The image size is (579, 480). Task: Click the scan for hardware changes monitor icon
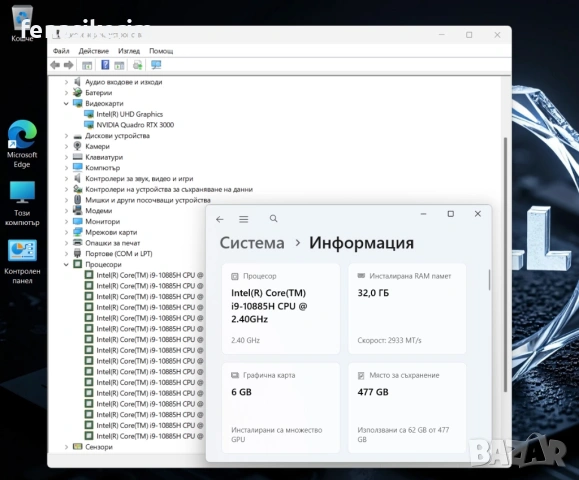156,65
